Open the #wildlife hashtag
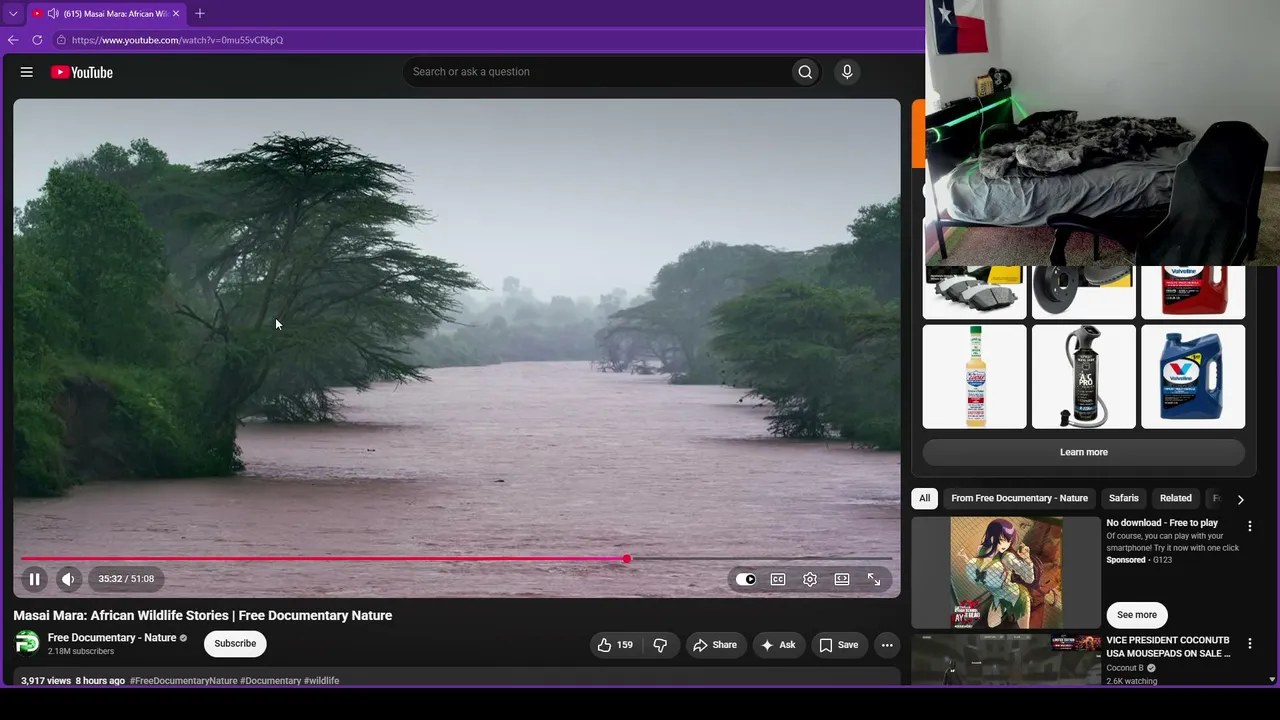Screen dimensions: 1280x720 321,681
